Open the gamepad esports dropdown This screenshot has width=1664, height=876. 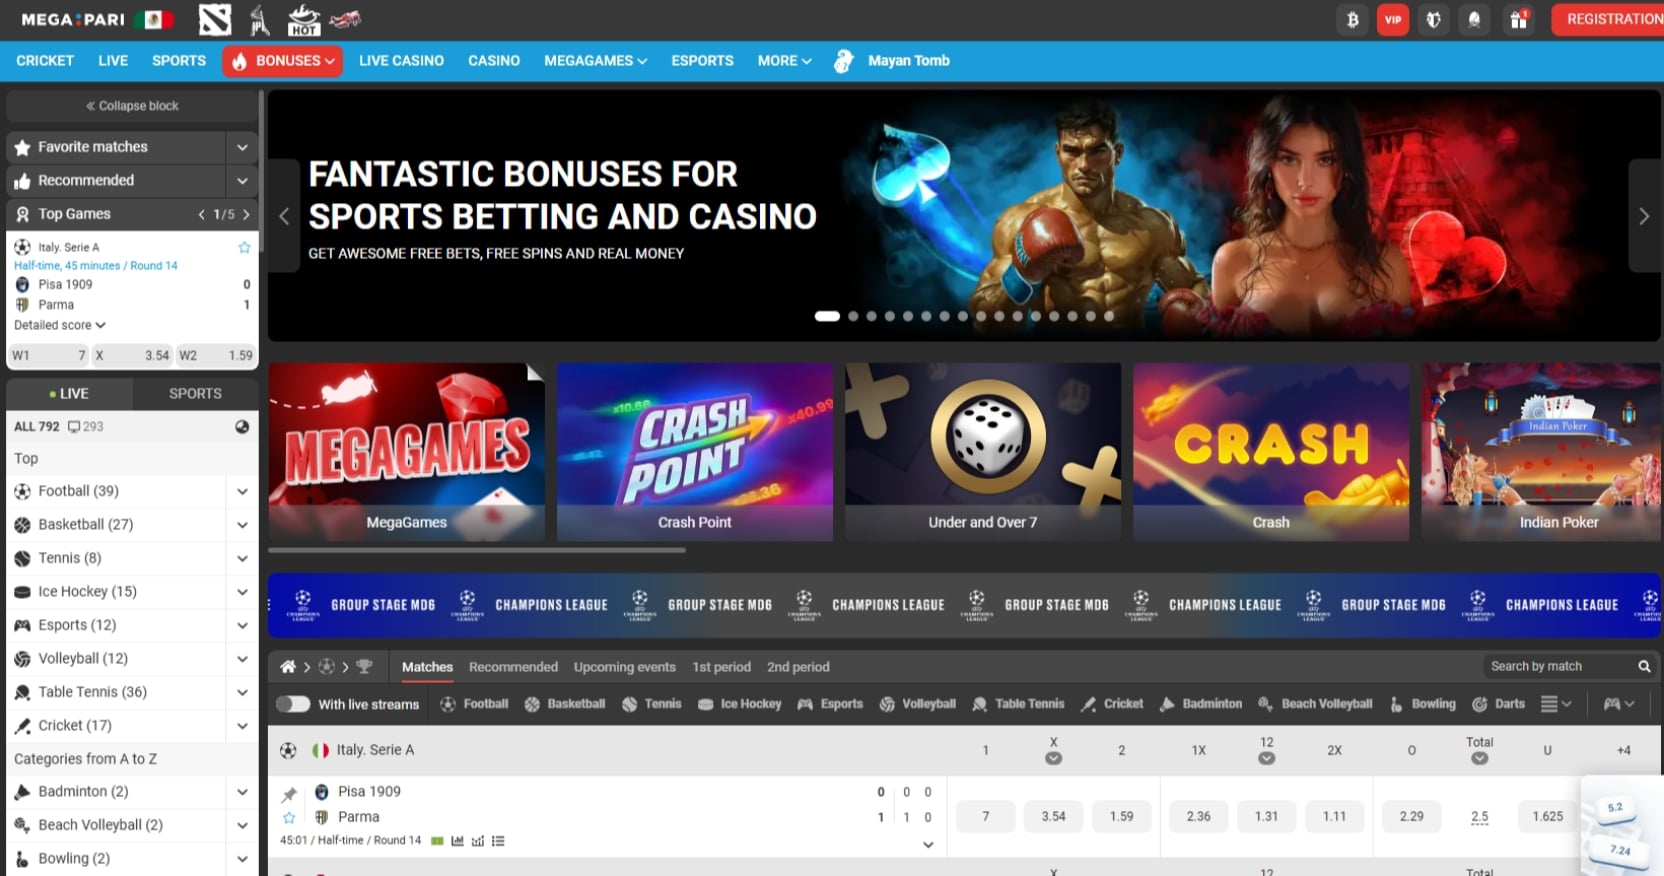click(x=1619, y=704)
